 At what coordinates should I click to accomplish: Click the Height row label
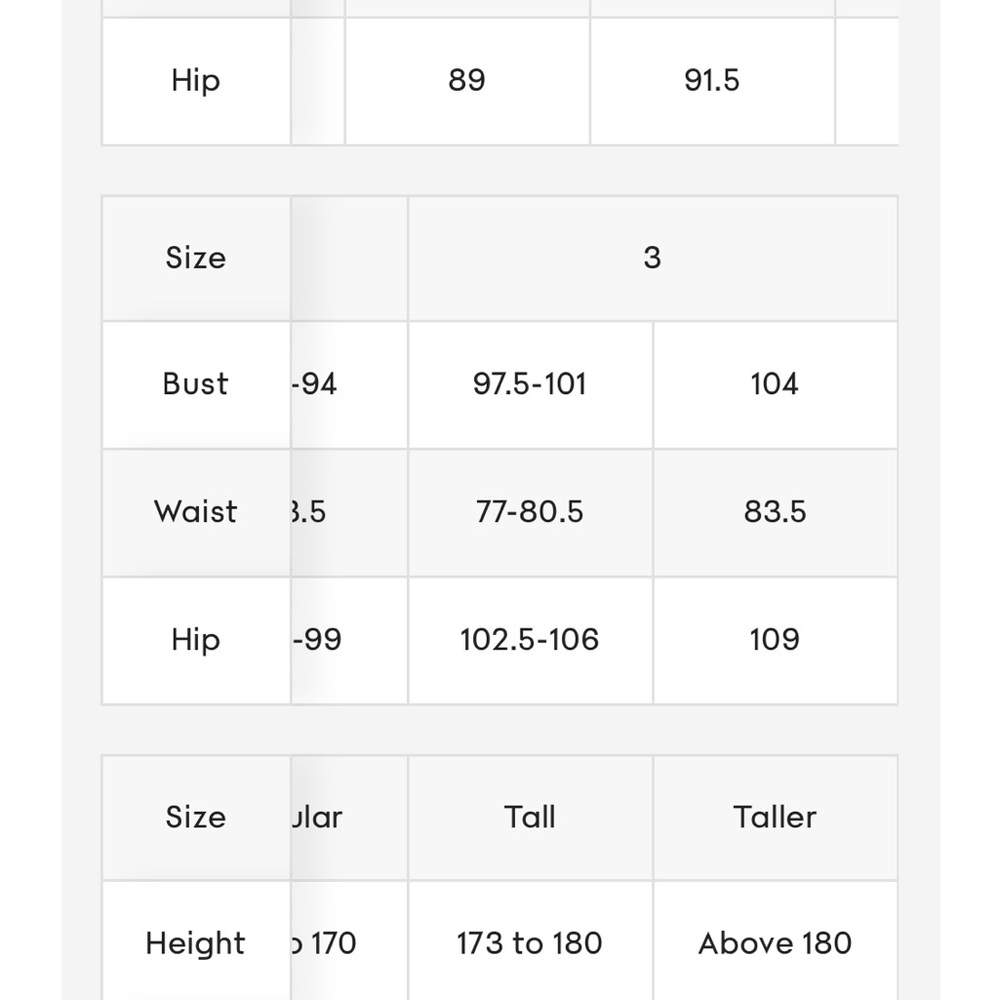tap(196, 941)
